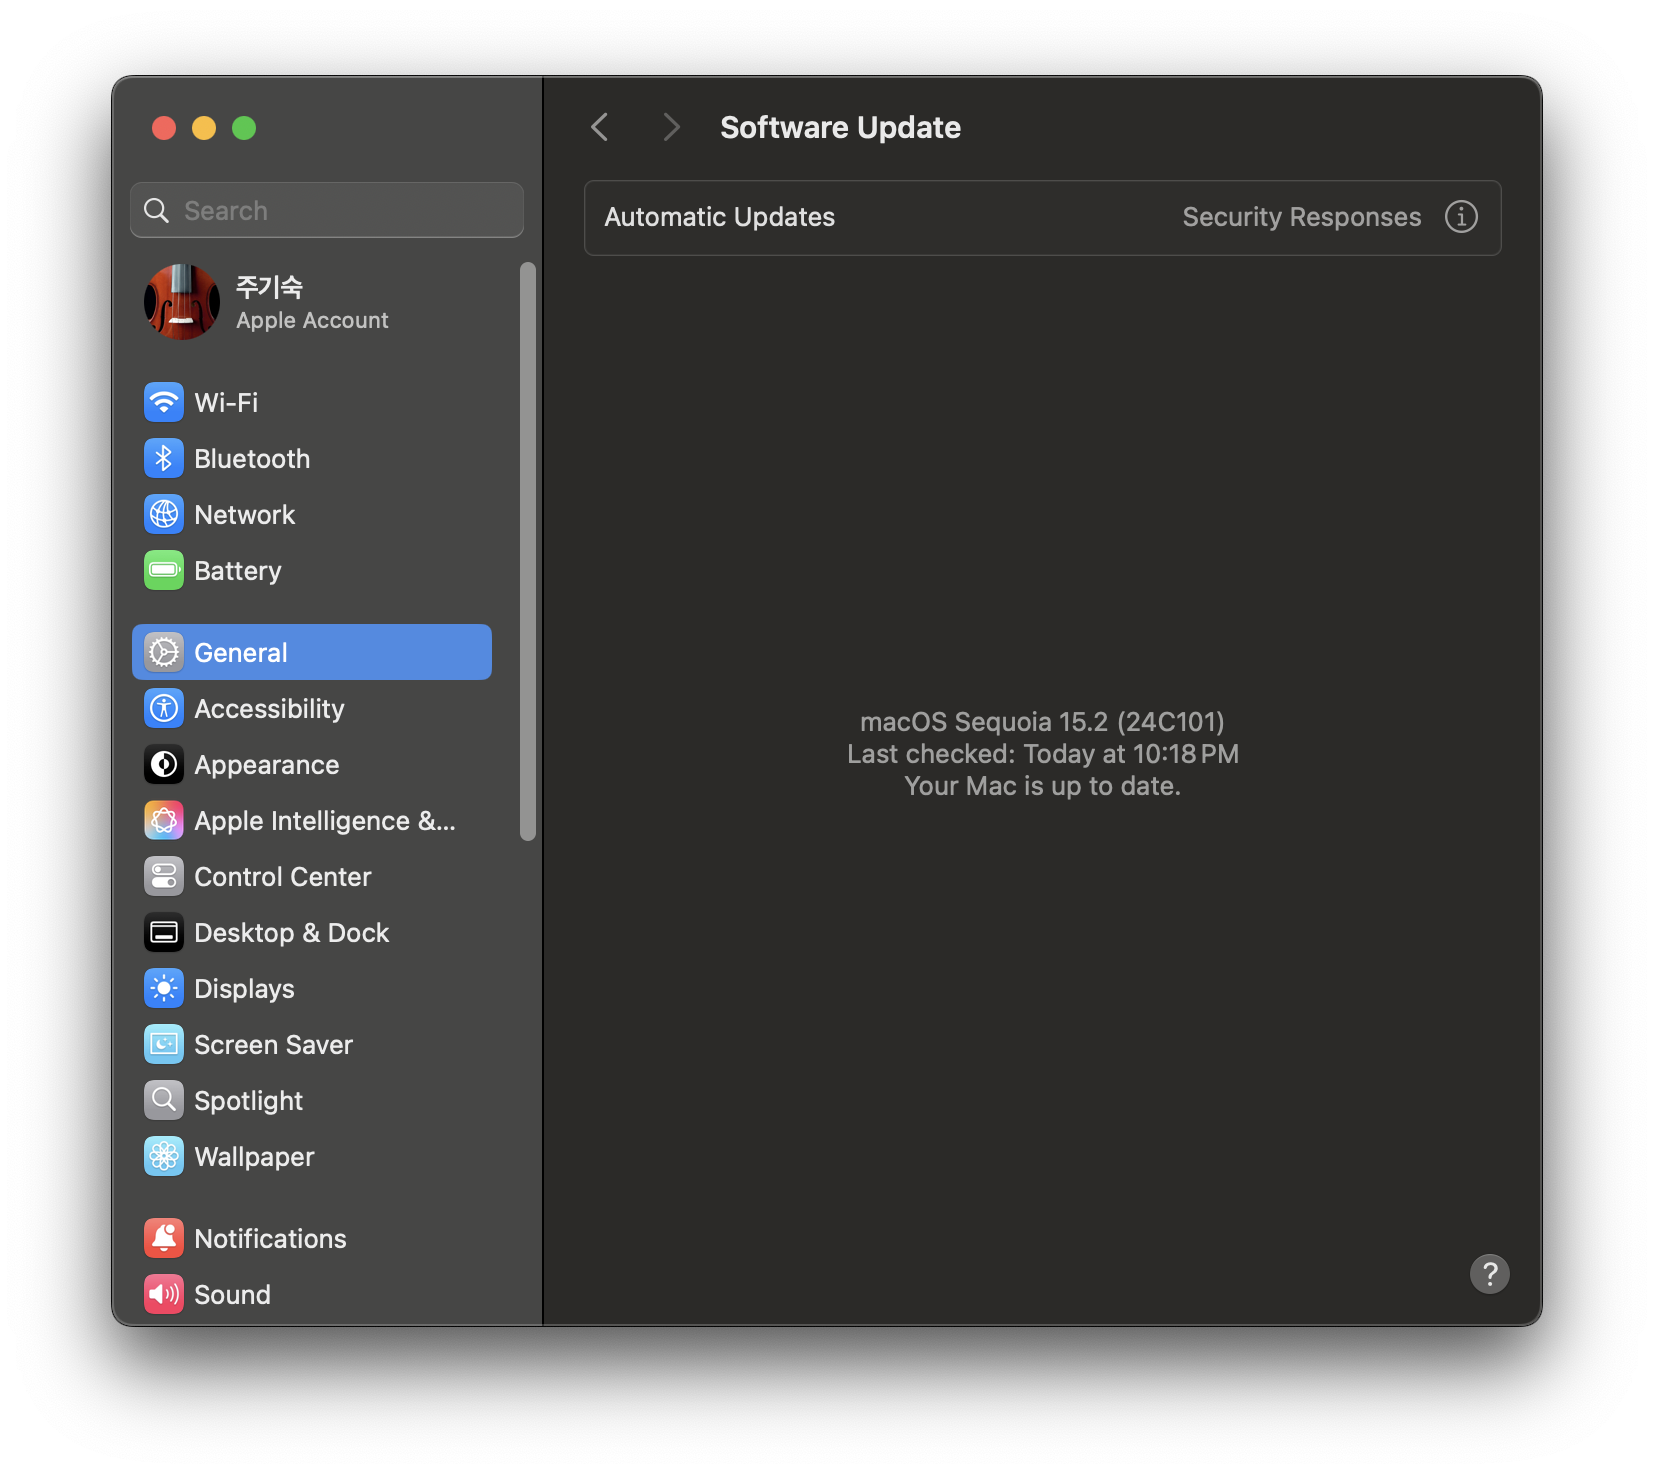The height and width of the screenshot is (1474, 1654).
Task: Select Spotlight label in sidebar
Action: (249, 1101)
